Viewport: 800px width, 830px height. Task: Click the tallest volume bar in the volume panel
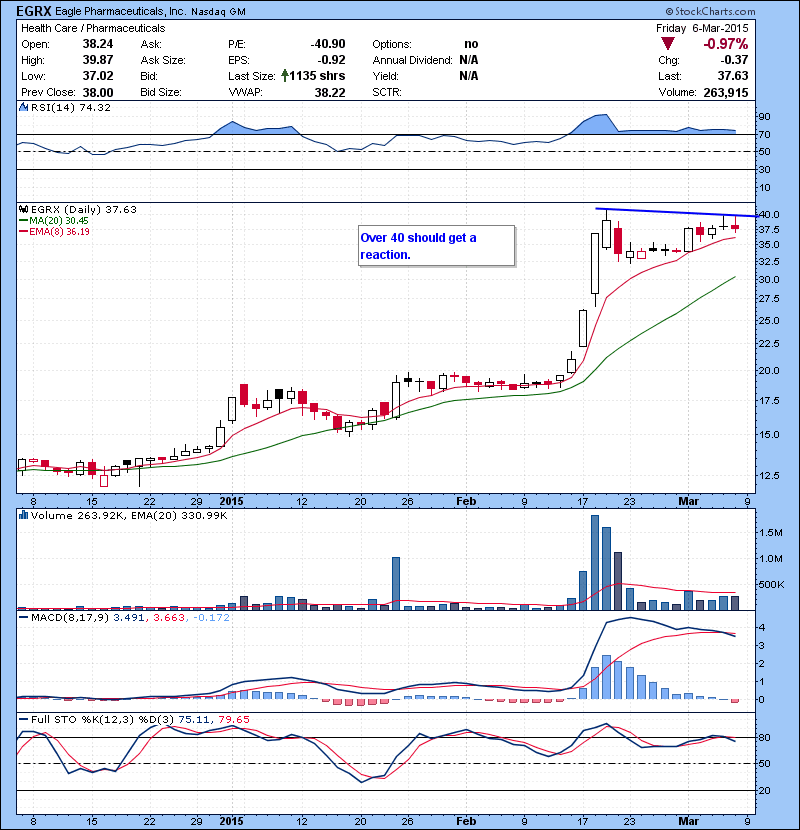pos(595,562)
